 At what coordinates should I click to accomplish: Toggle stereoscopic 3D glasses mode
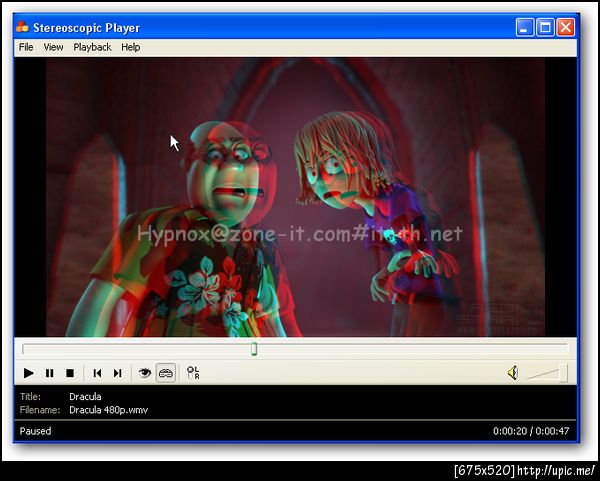tap(166, 373)
